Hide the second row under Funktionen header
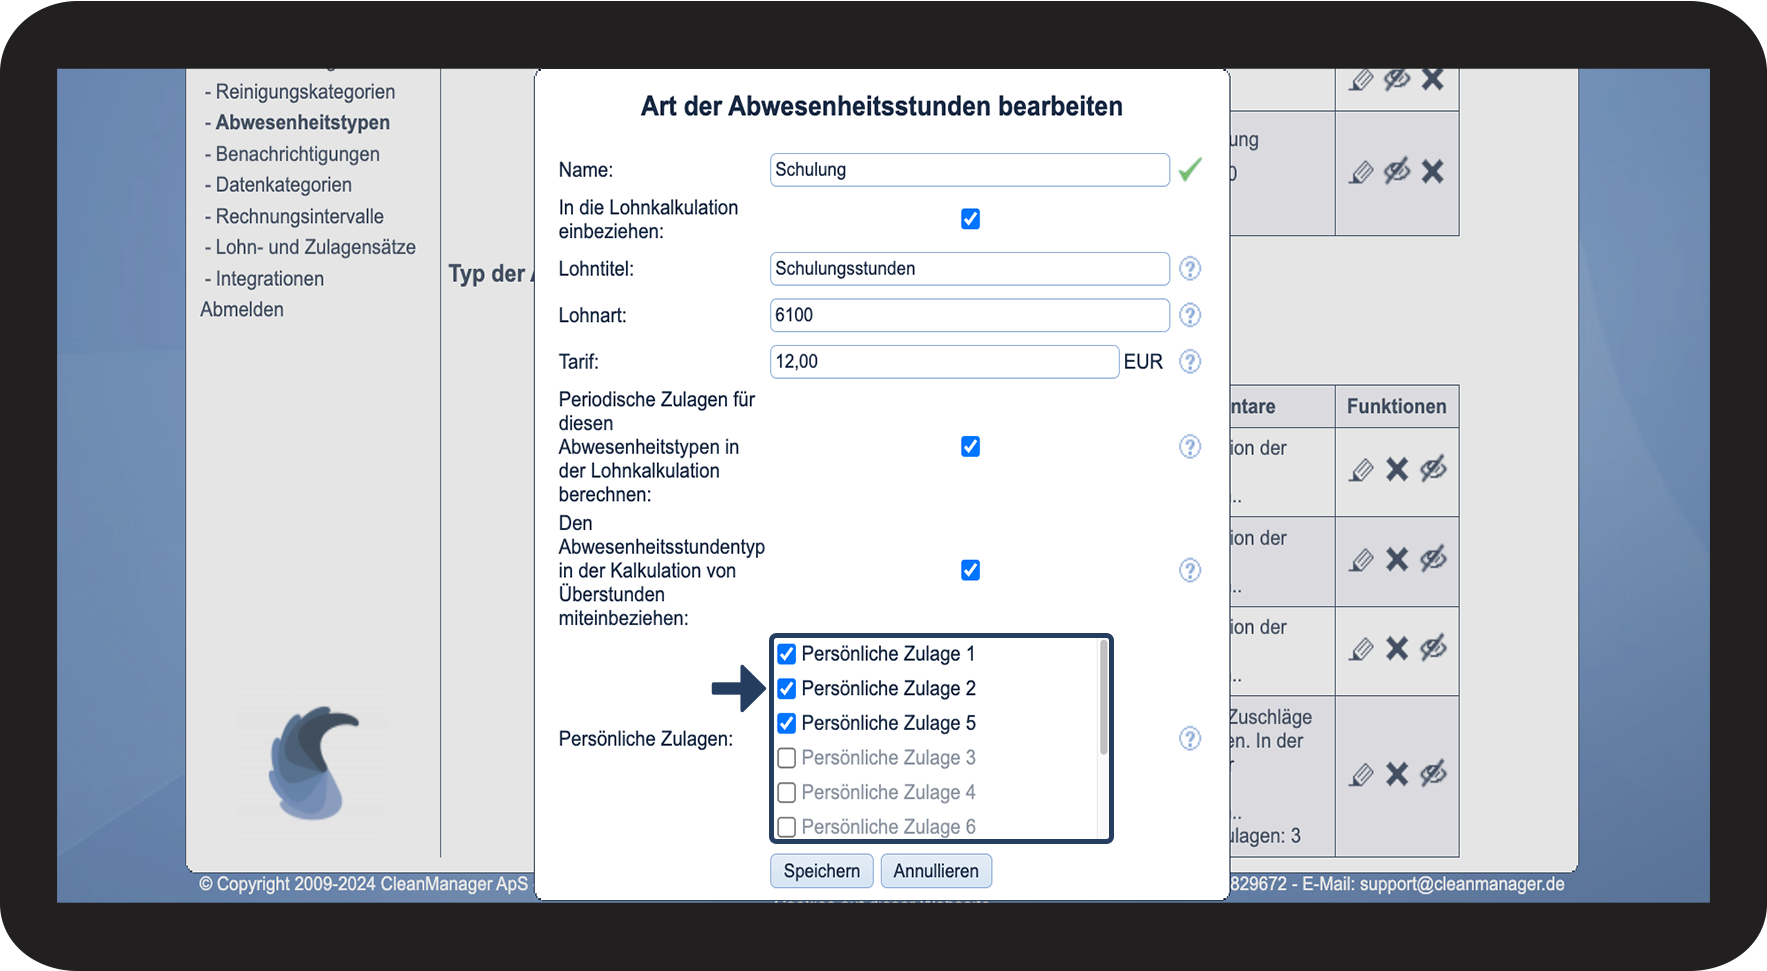 (1433, 558)
